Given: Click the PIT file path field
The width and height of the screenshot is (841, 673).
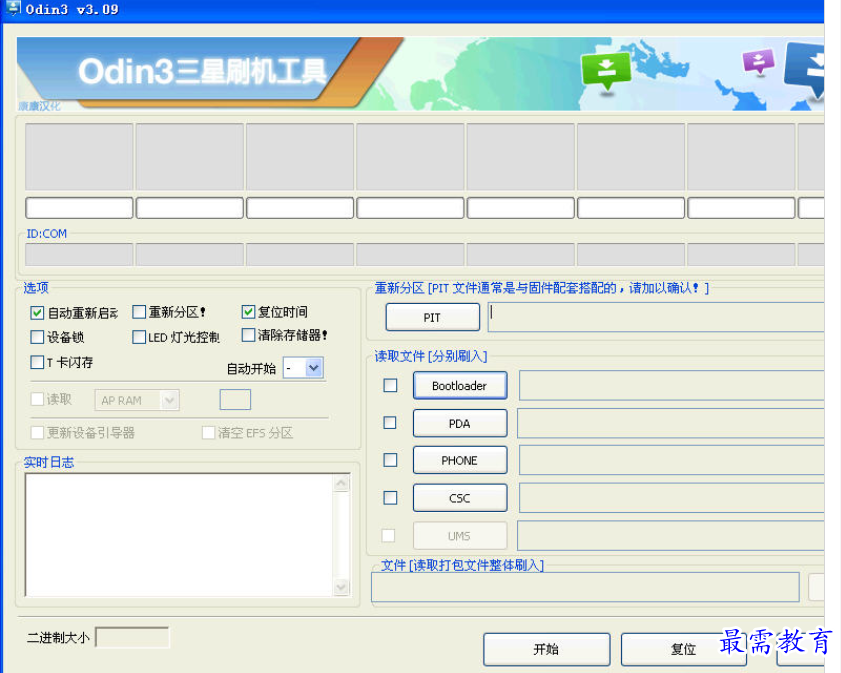Looking at the screenshot, I should (655, 317).
